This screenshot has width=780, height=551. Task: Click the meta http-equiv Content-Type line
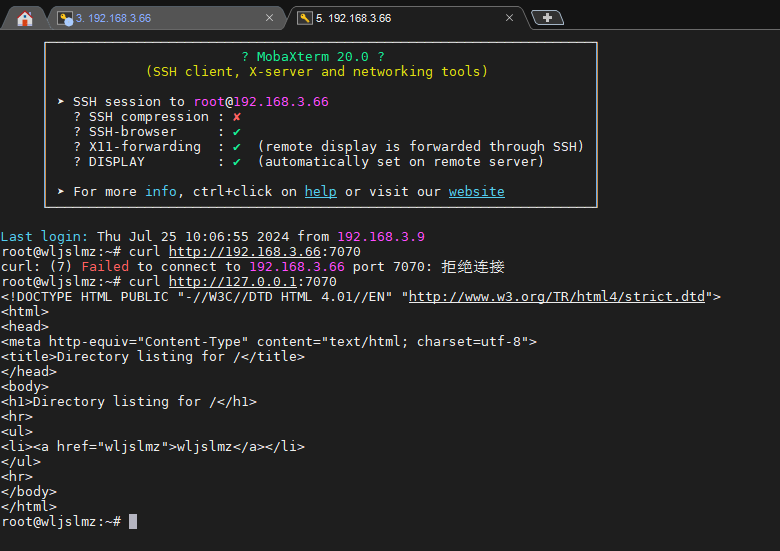pyautogui.click(x=269, y=342)
